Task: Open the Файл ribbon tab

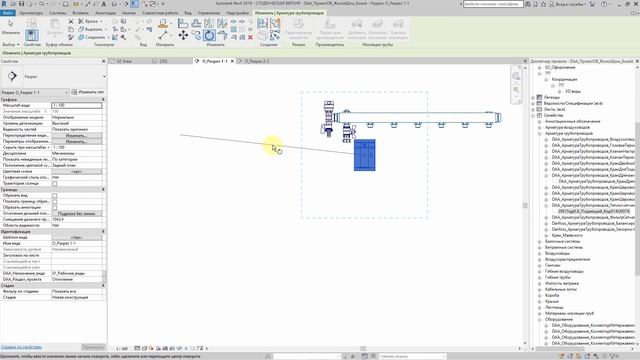Action: (8, 13)
